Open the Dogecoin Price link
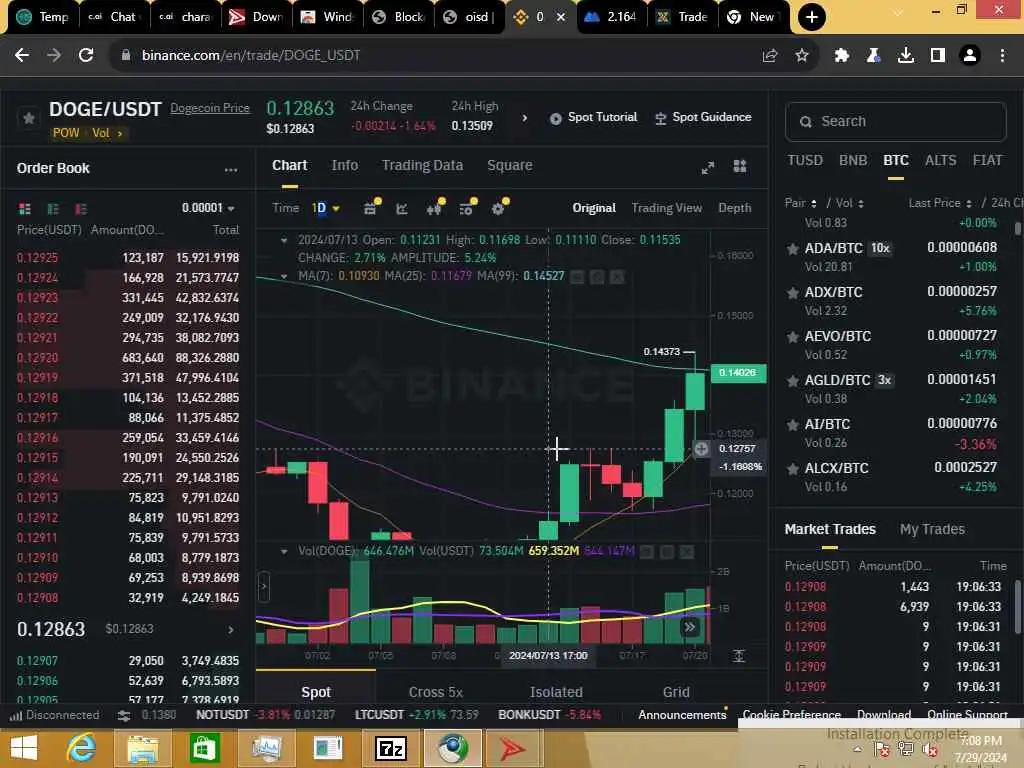This screenshot has width=1024, height=768. pyautogui.click(x=210, y=108)
